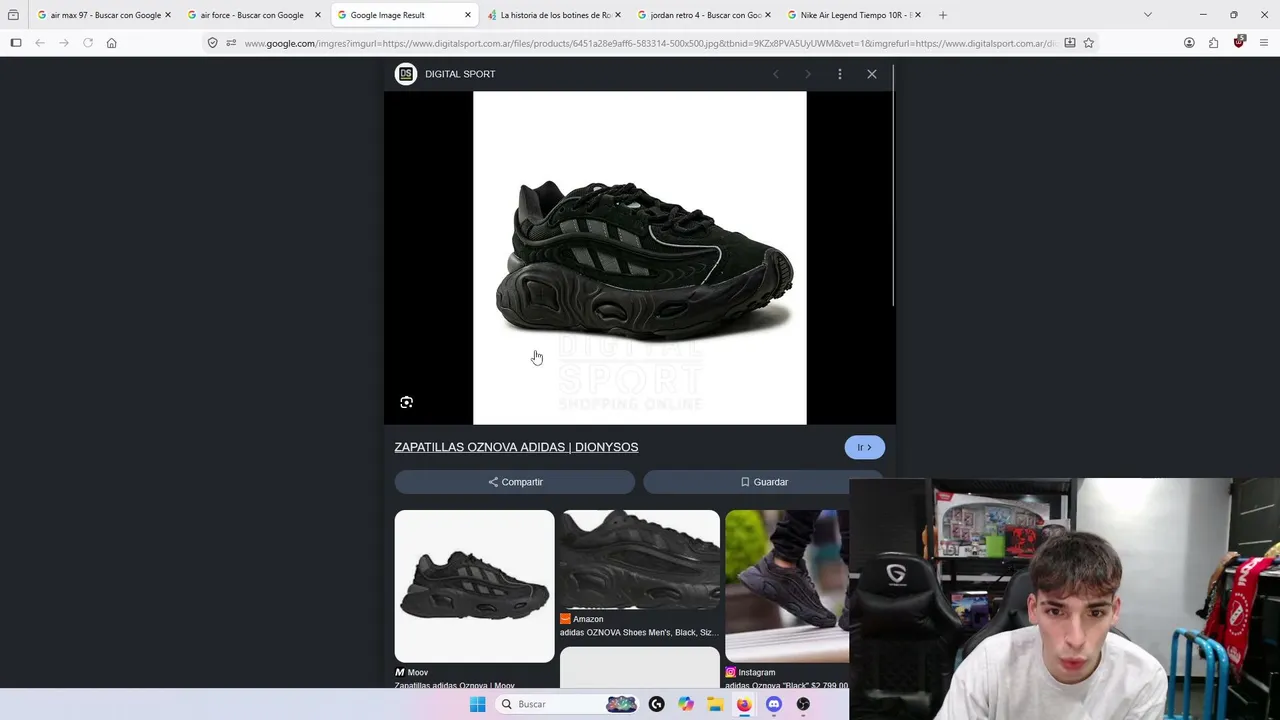
Task: Open OBS Studio from the taskbar
Action: [x=803, y=704]
